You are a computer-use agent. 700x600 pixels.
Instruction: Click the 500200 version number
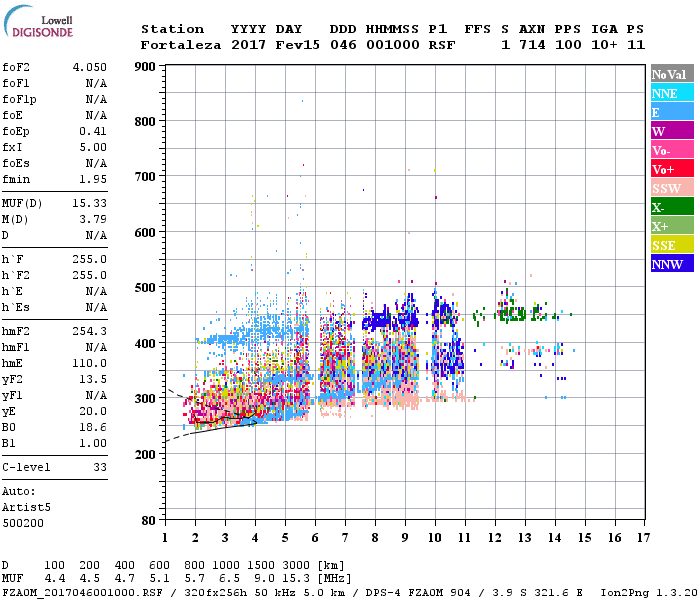(x=23, y=523)
